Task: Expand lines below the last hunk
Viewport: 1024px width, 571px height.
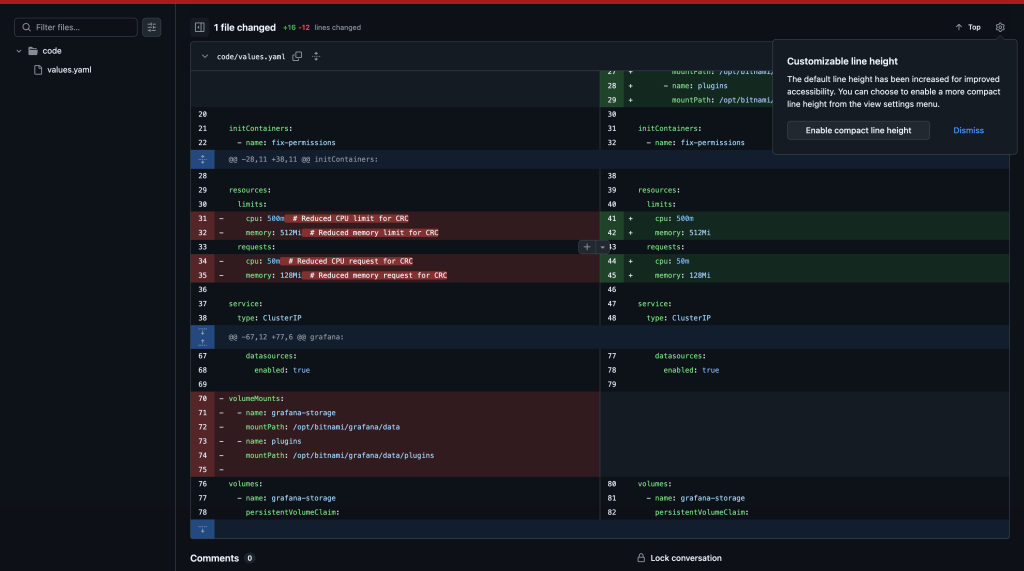Action: coord(202,529)
